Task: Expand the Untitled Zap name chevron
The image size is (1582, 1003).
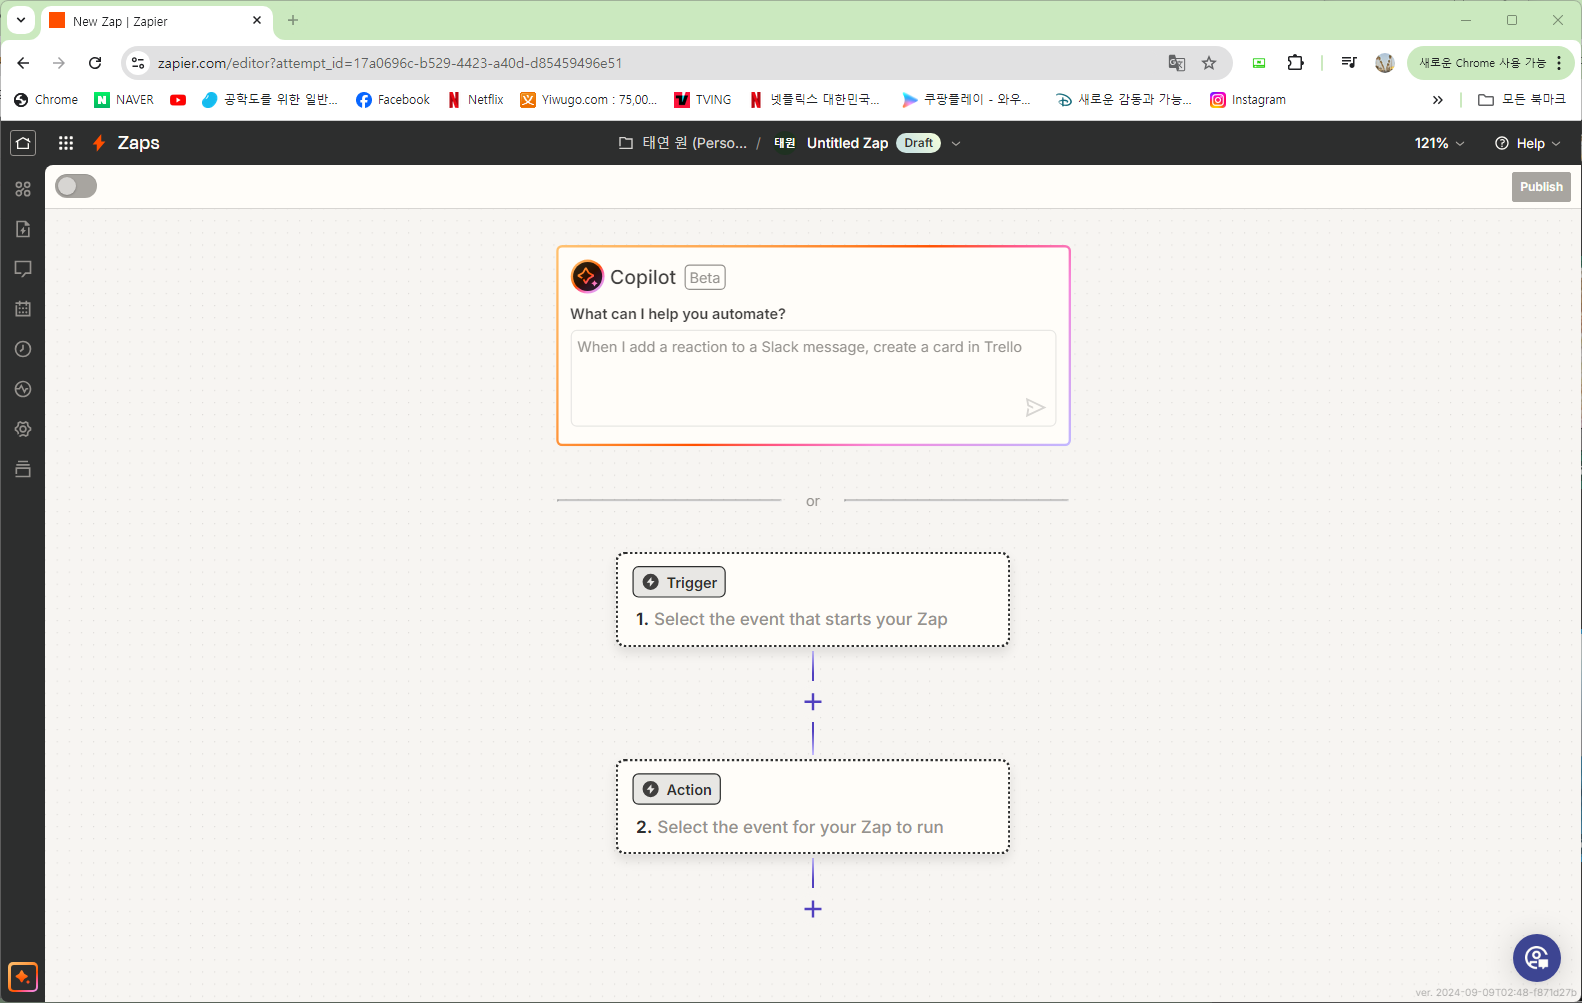Action: click(956, 143)
